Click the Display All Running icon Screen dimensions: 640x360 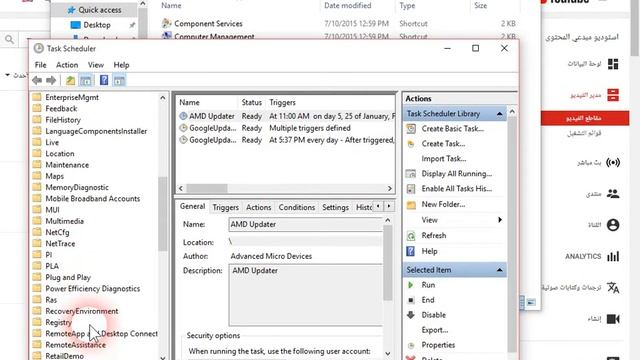tap(411, 174)
